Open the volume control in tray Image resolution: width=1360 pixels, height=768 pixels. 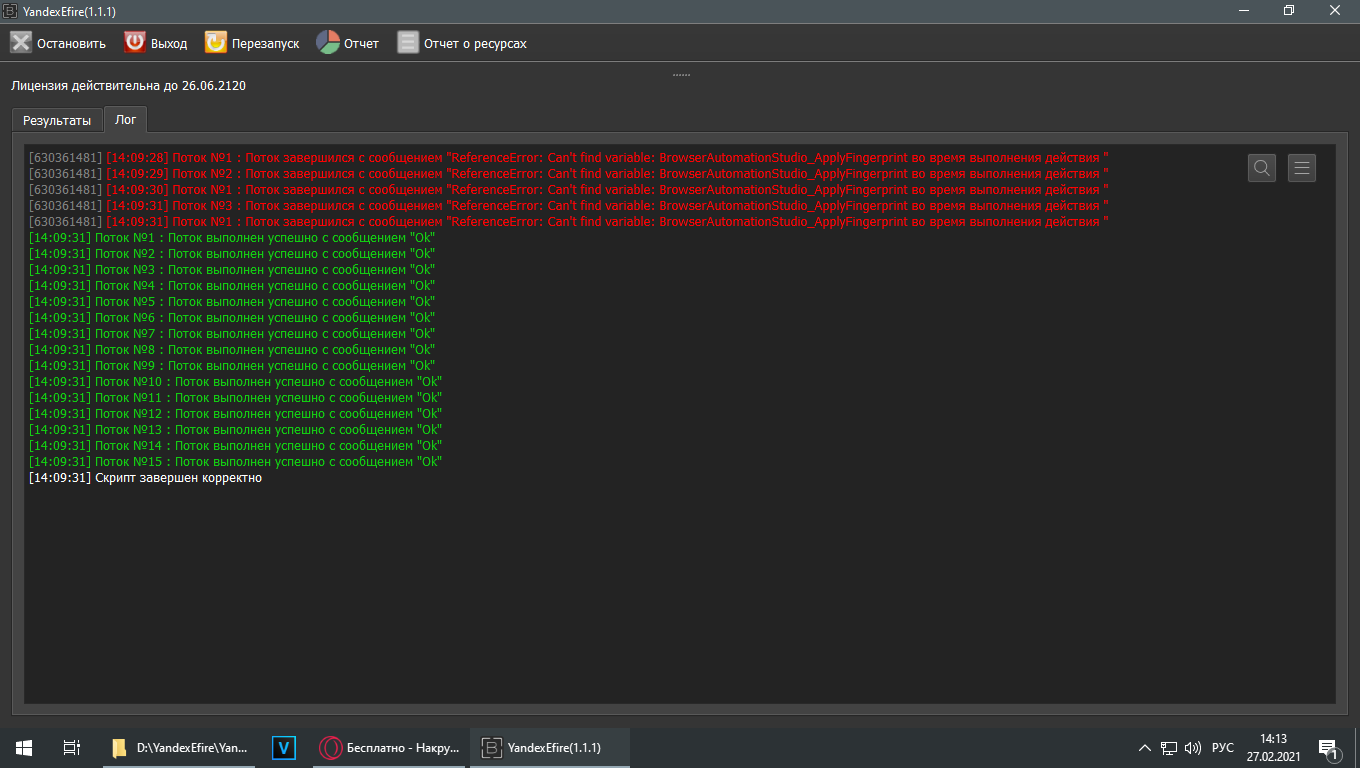click(1193, 748)
